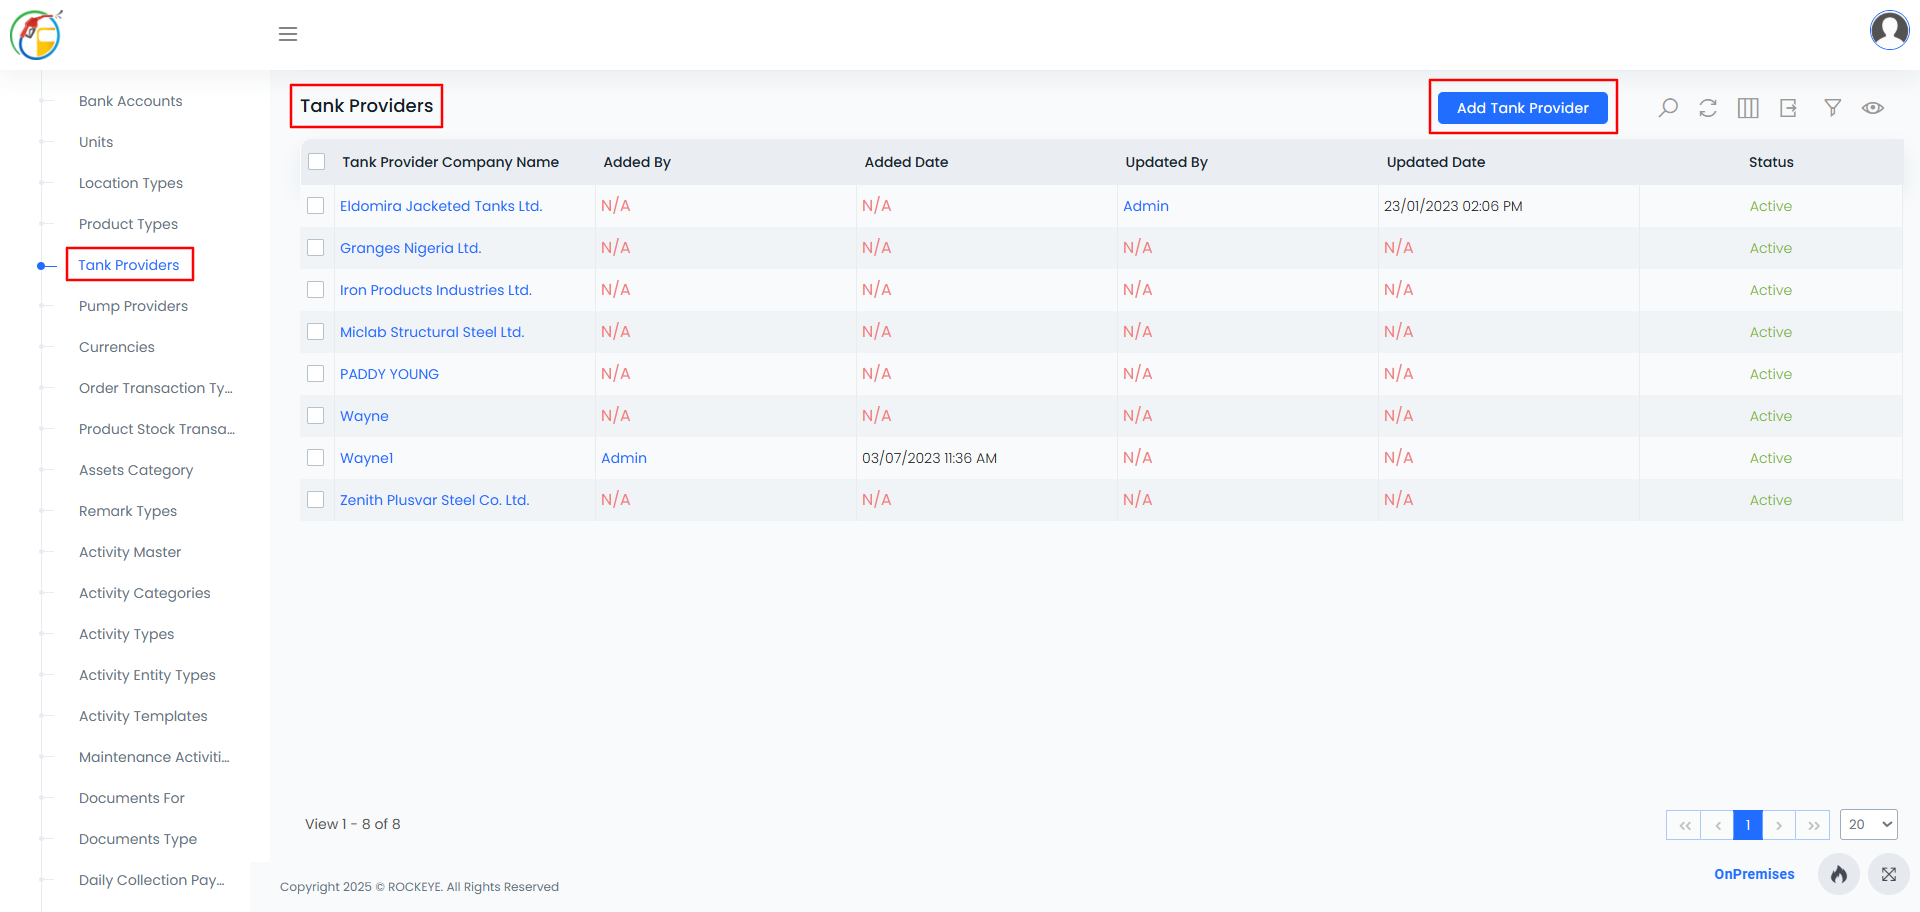Check the Zenith Plusvar Steel row

[316, 500]
